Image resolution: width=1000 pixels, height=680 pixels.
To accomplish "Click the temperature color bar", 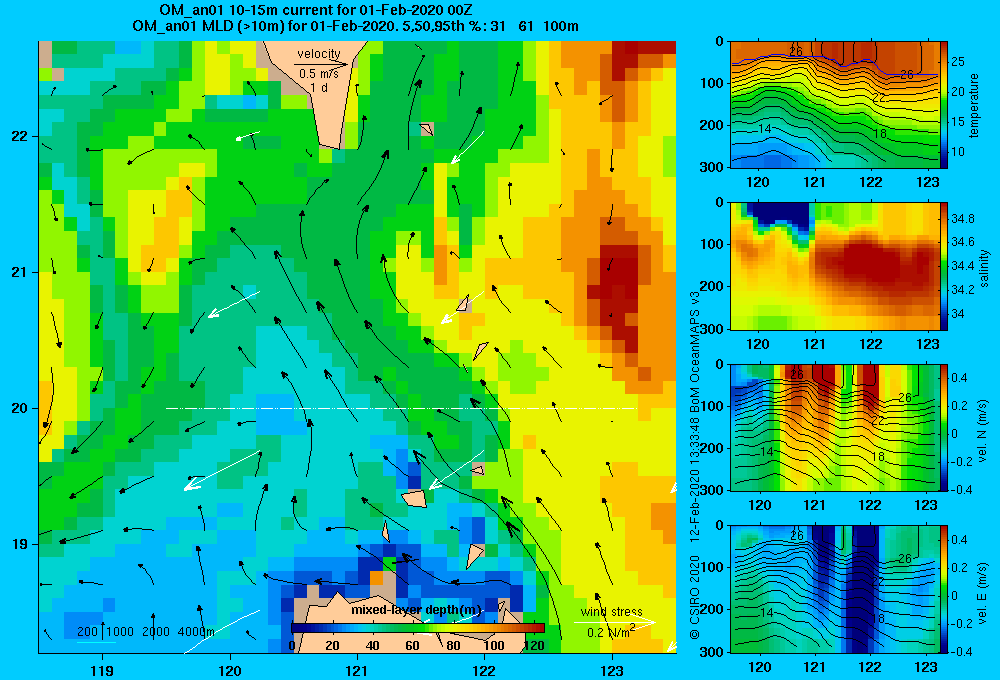I will click(x=944, y=105).
